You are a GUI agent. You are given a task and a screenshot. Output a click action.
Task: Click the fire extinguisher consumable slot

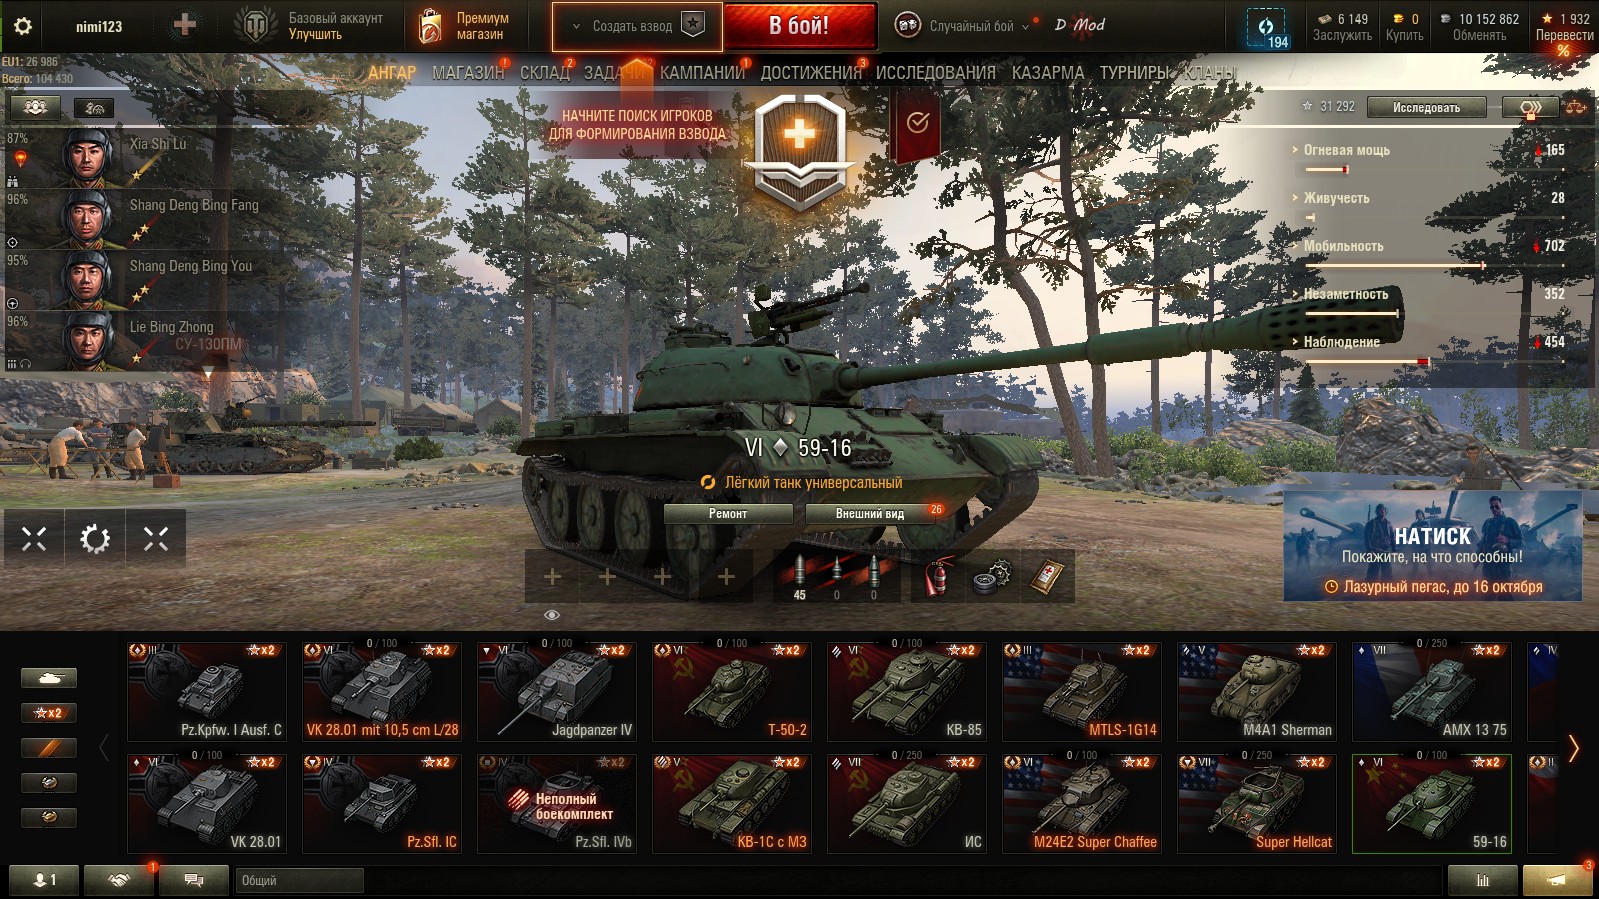pos(938,576)
